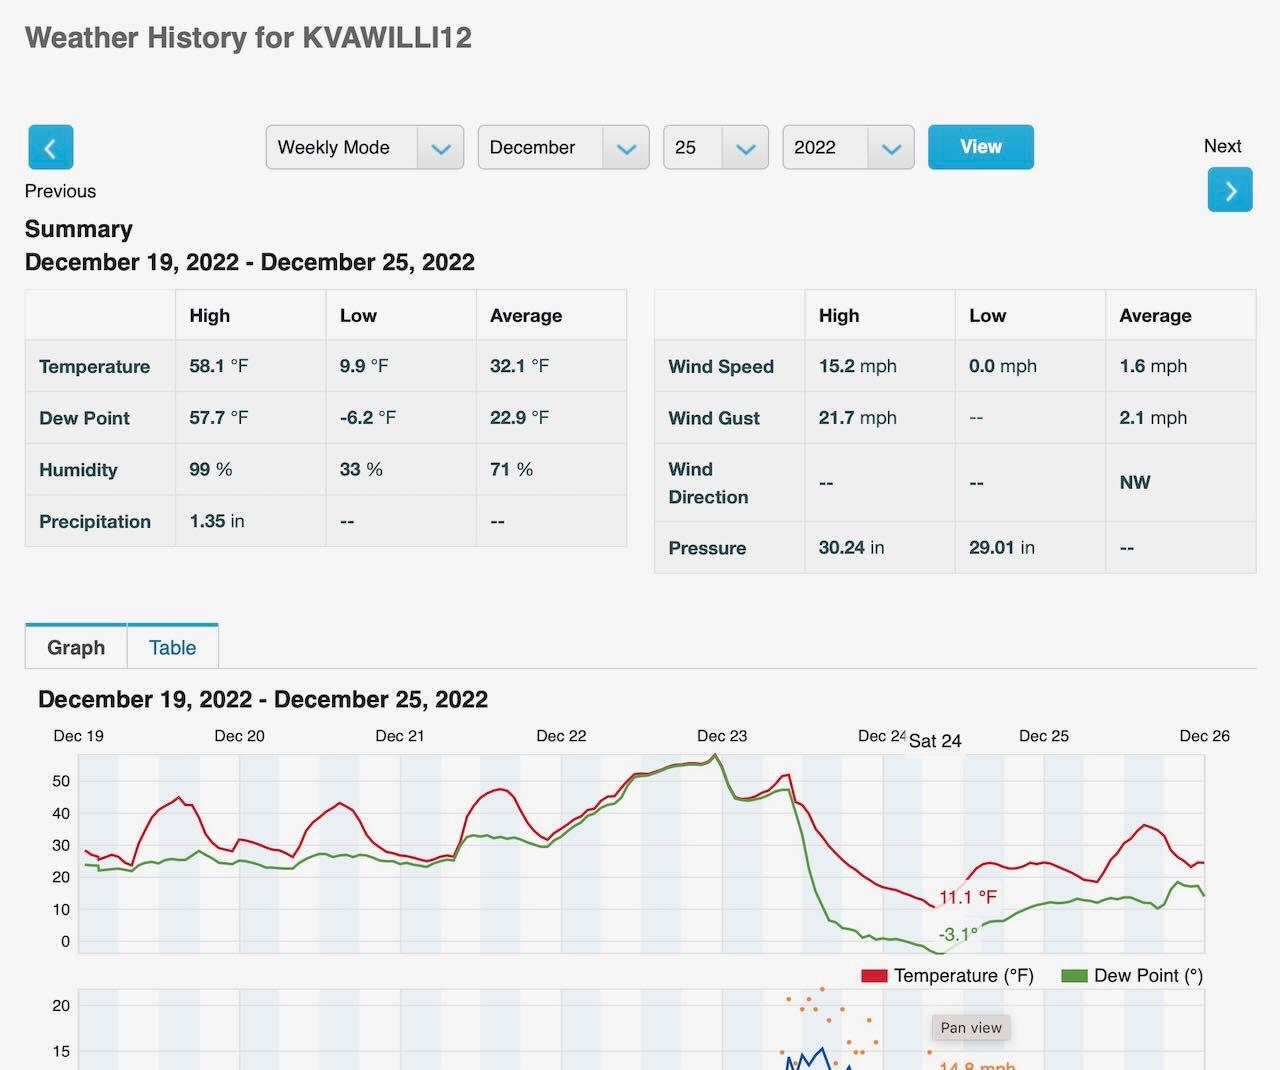Click the Dec 21 date label on chart
Image resolution: width=1280 pixels, height=1070 pixels.
[400, 736]
